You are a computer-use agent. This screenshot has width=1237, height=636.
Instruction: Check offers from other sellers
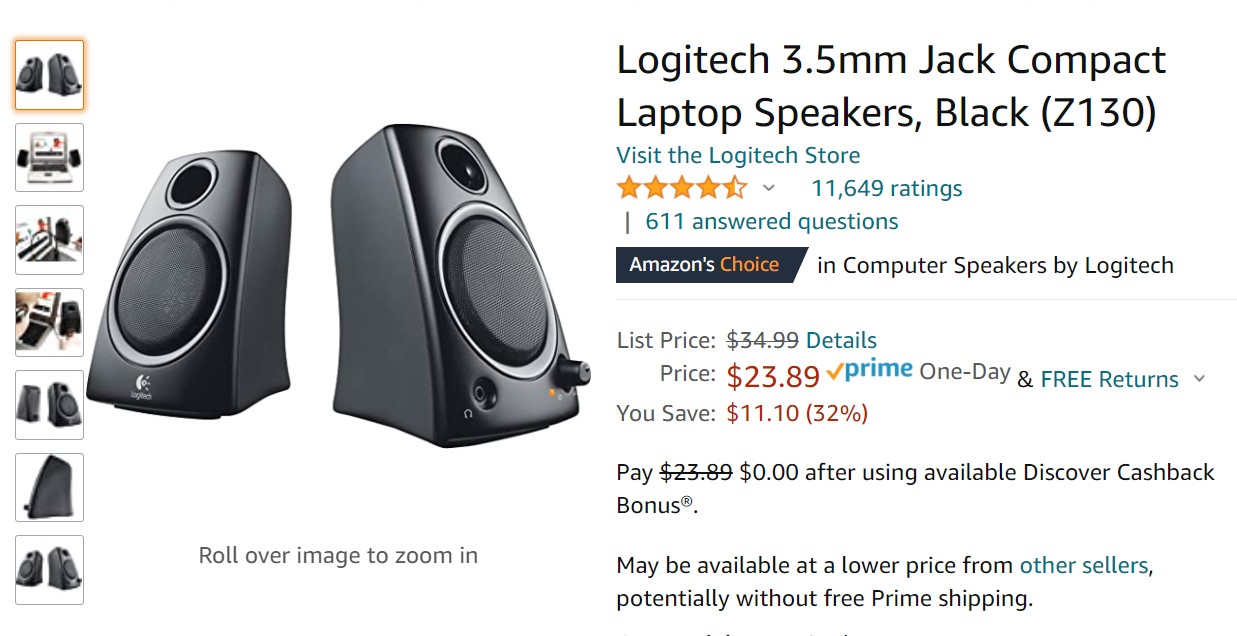pos(1083,565)
